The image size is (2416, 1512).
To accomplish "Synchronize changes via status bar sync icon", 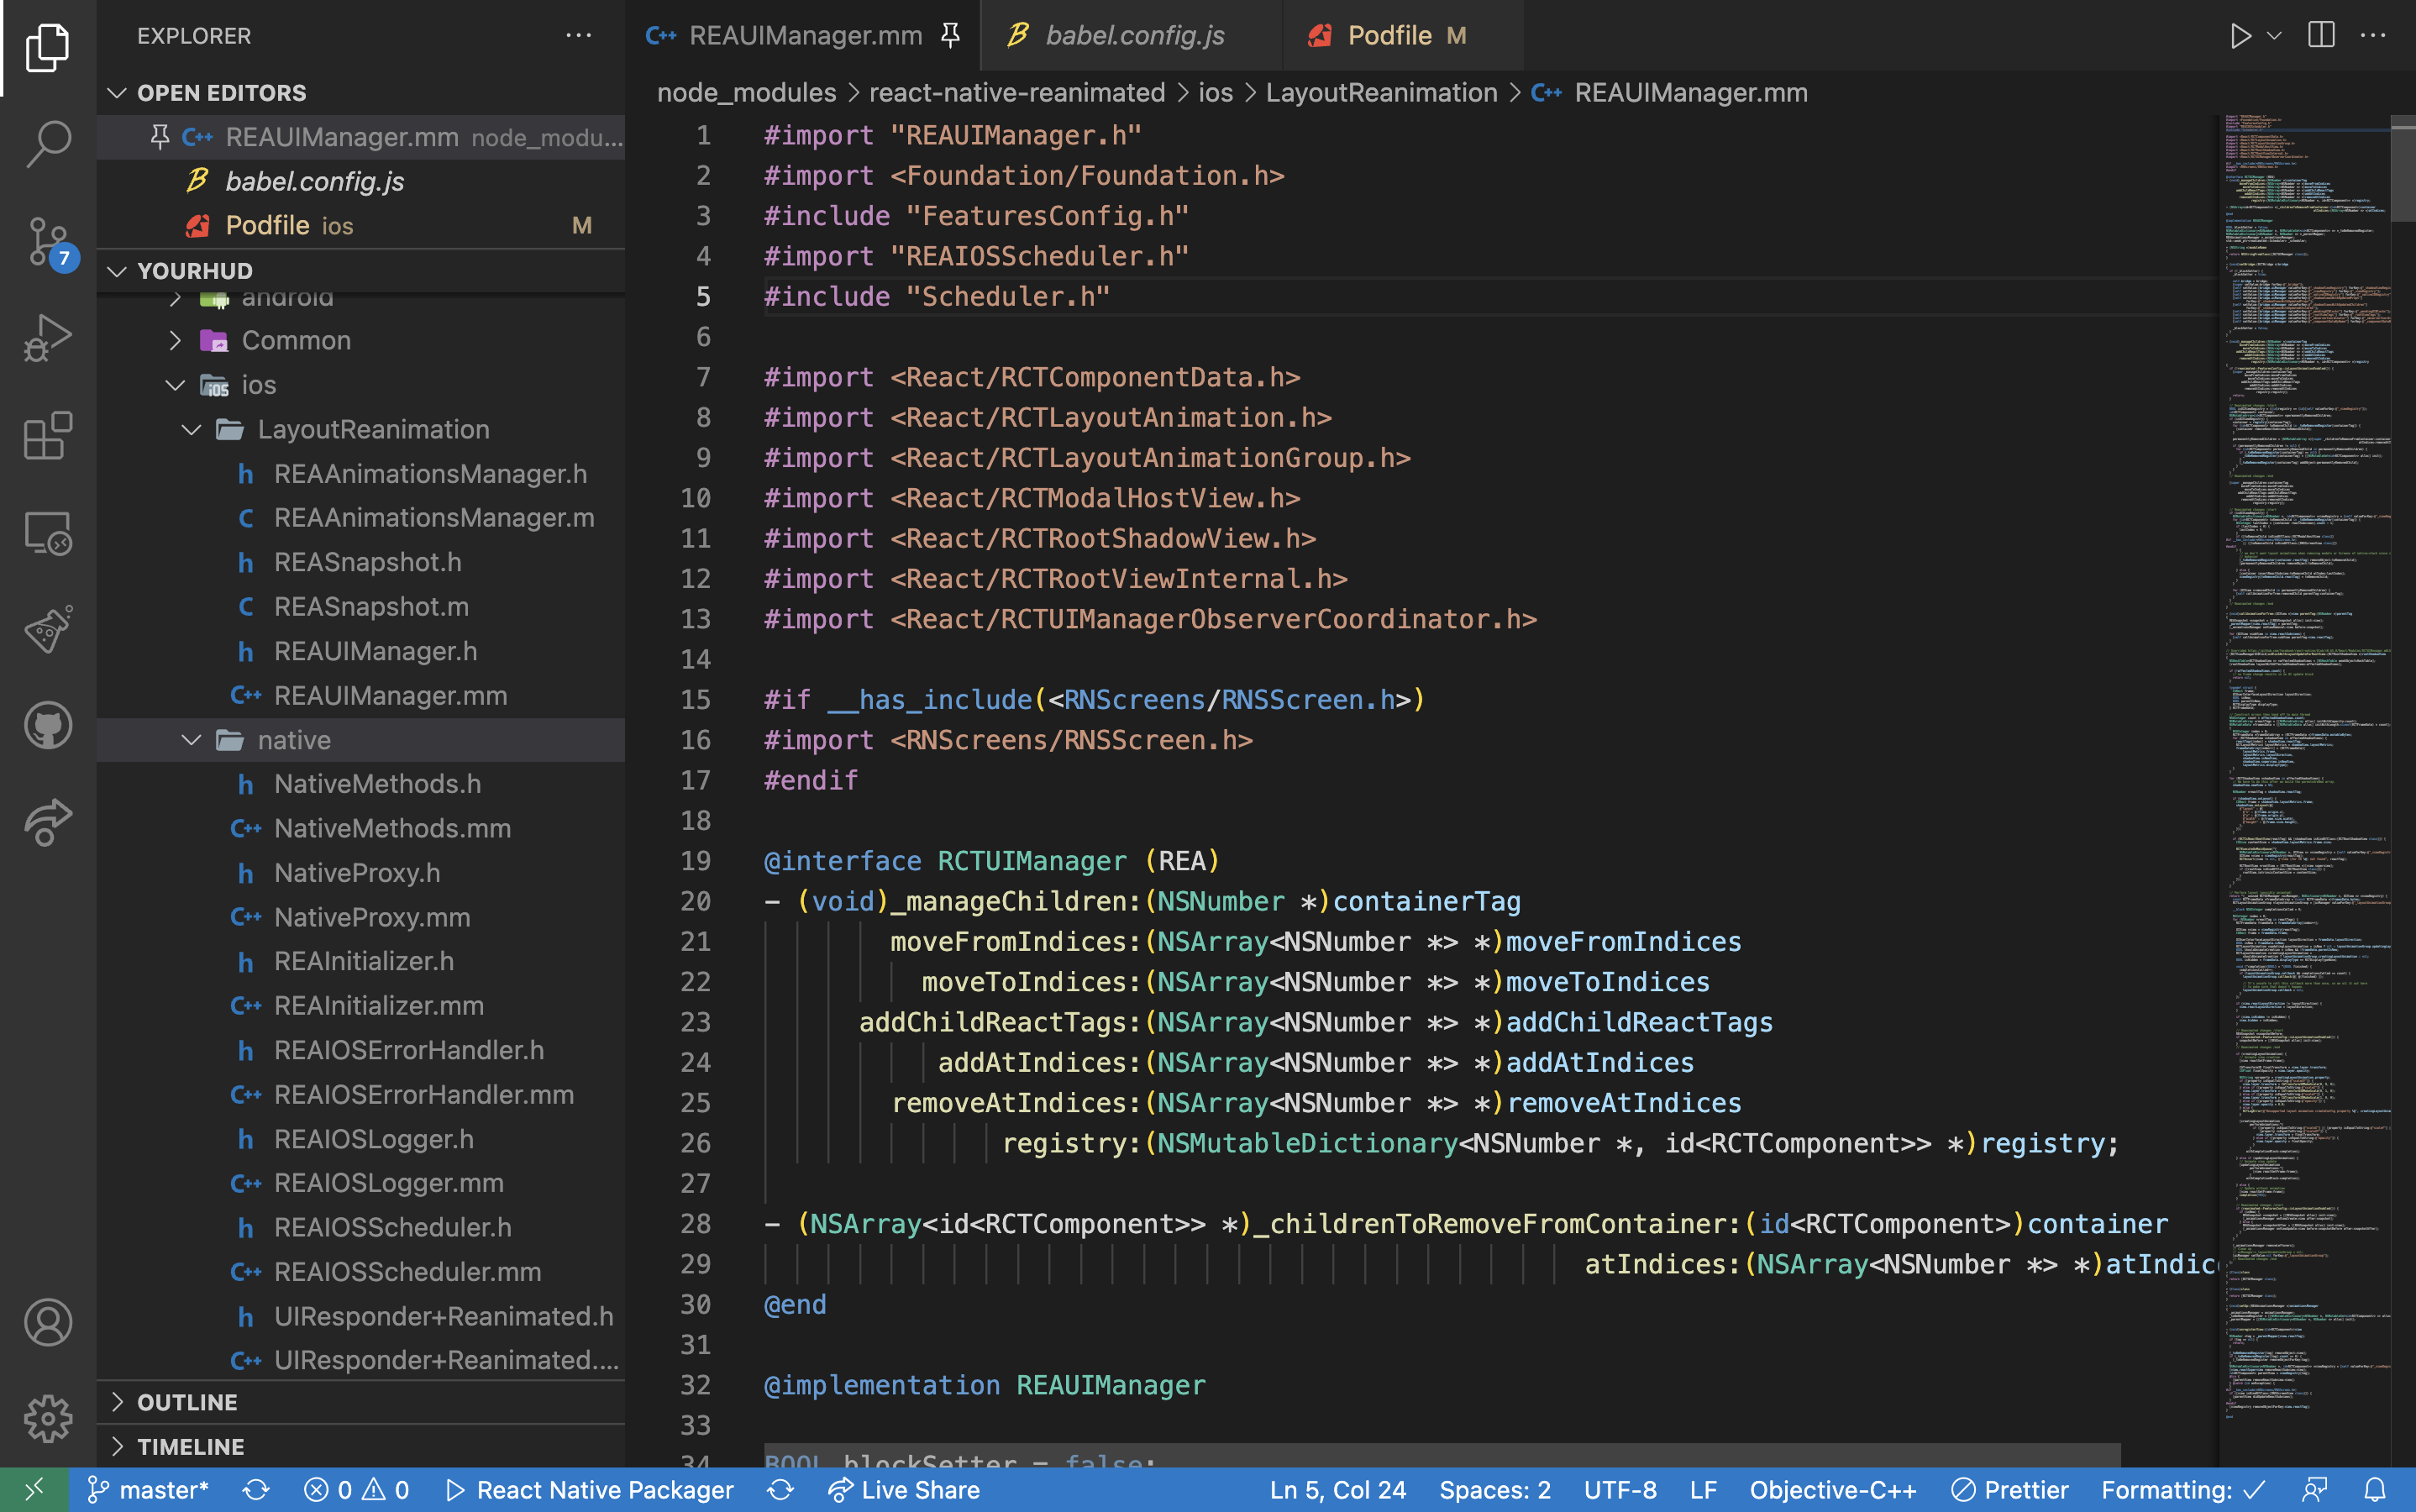I will 256,1490.
